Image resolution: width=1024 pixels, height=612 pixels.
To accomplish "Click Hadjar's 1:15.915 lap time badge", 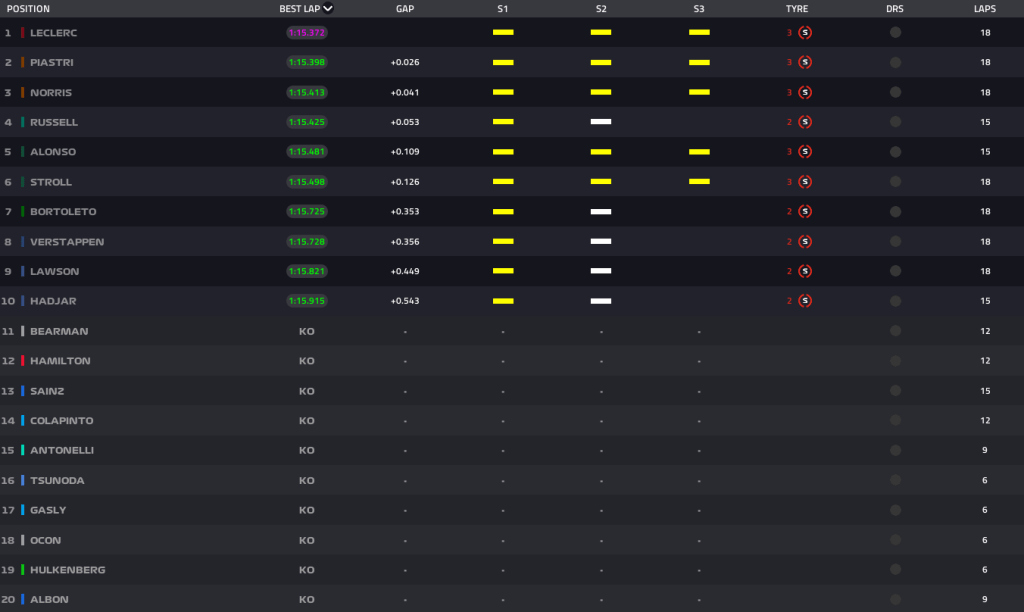I will coord(307,301).
